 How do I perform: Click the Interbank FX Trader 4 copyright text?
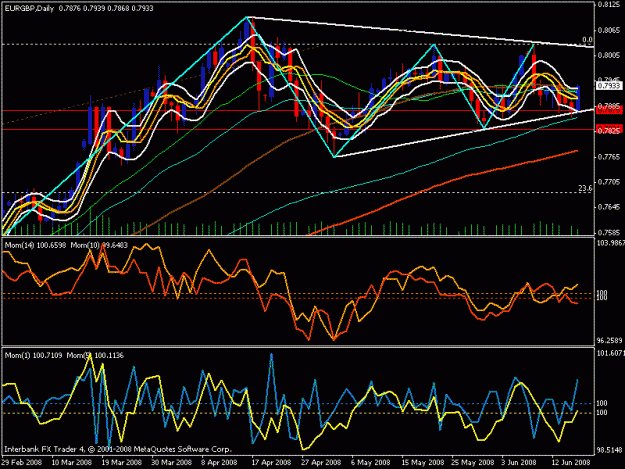[x=118, y=449]
